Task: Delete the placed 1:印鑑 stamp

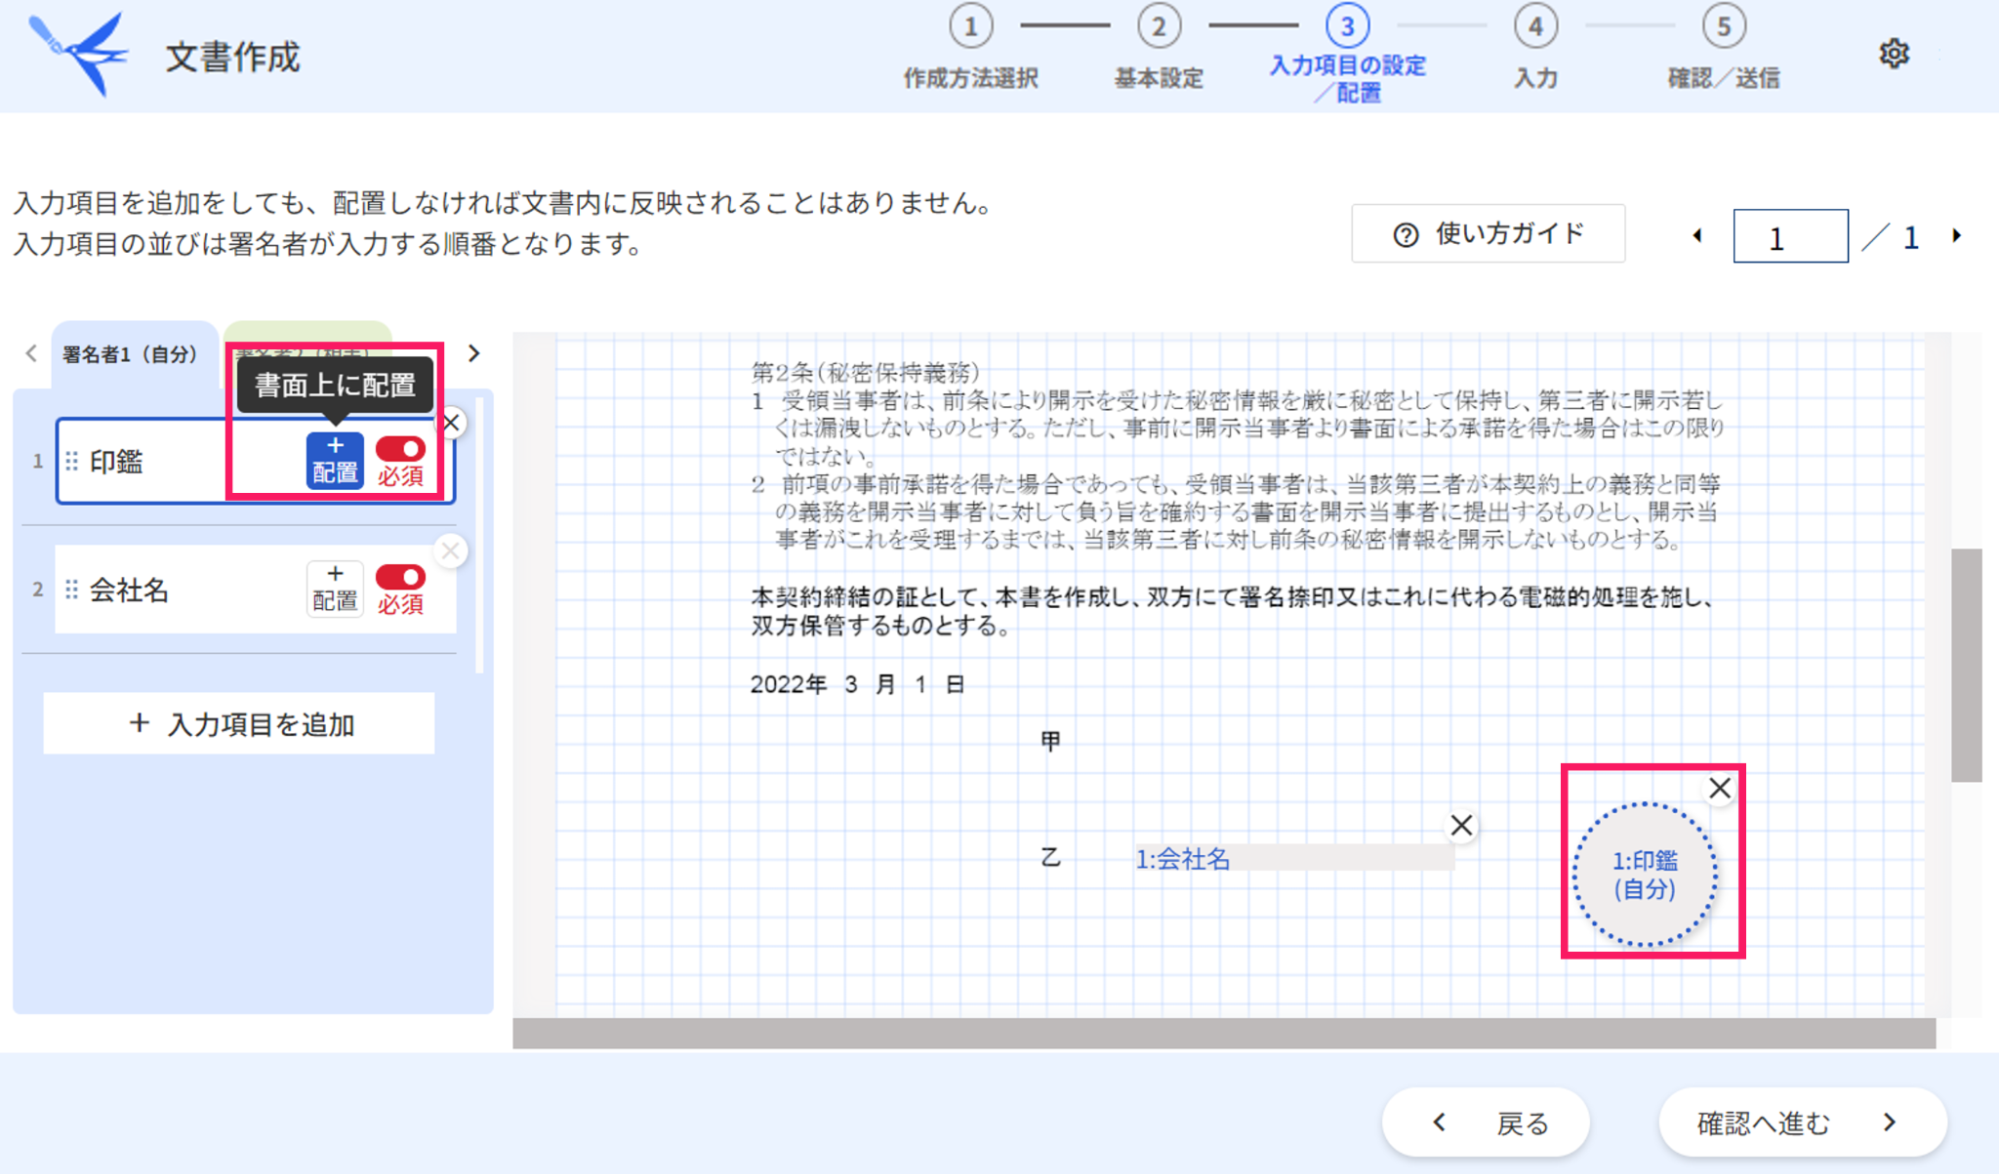Action: coord(1720,788)
